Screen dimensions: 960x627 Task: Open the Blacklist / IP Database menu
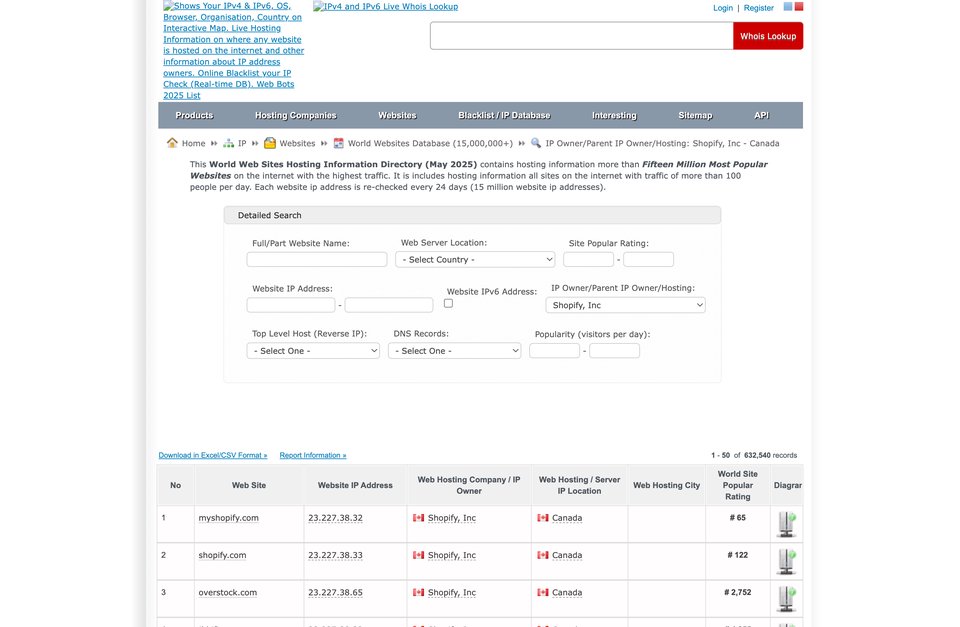[x=504, y=115]
